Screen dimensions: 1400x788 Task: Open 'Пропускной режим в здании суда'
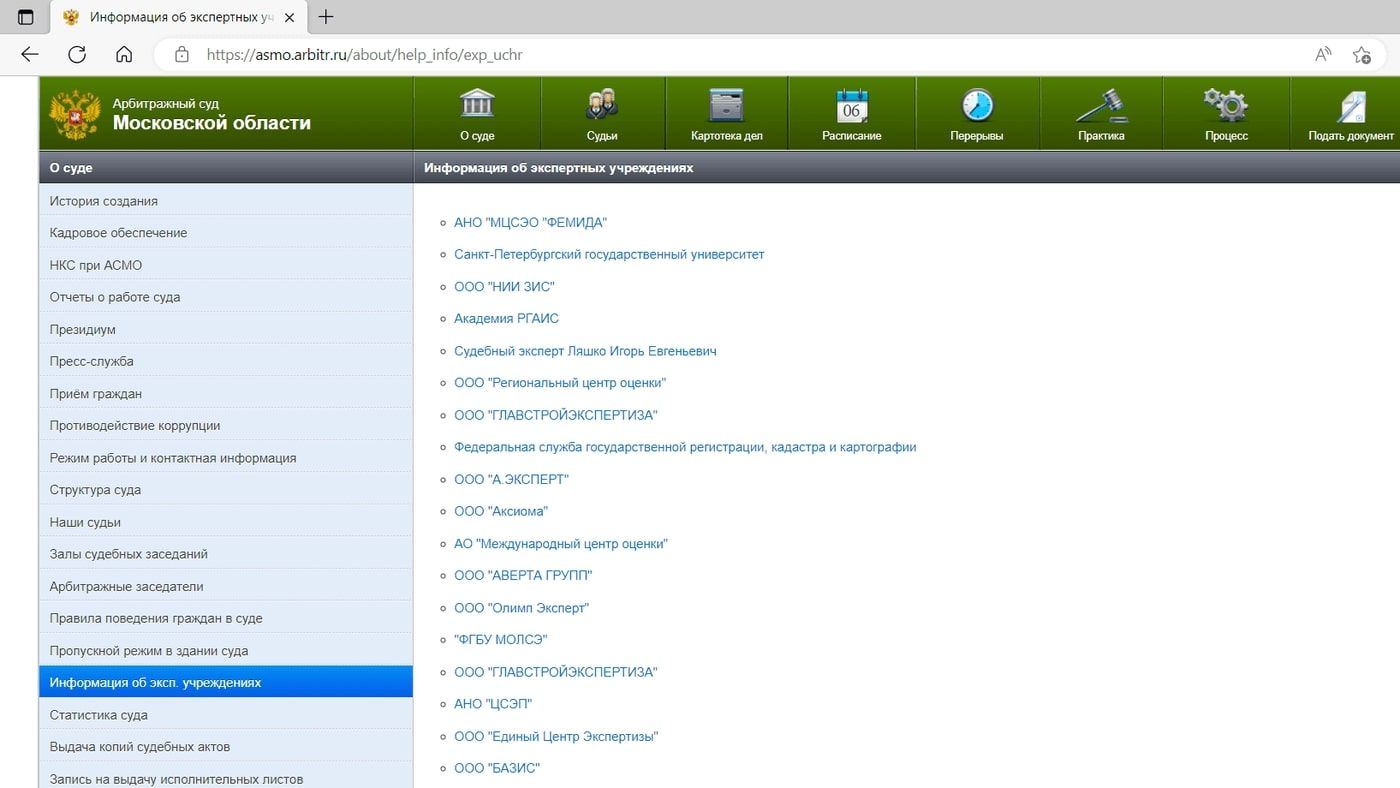[x=226, y=650]
